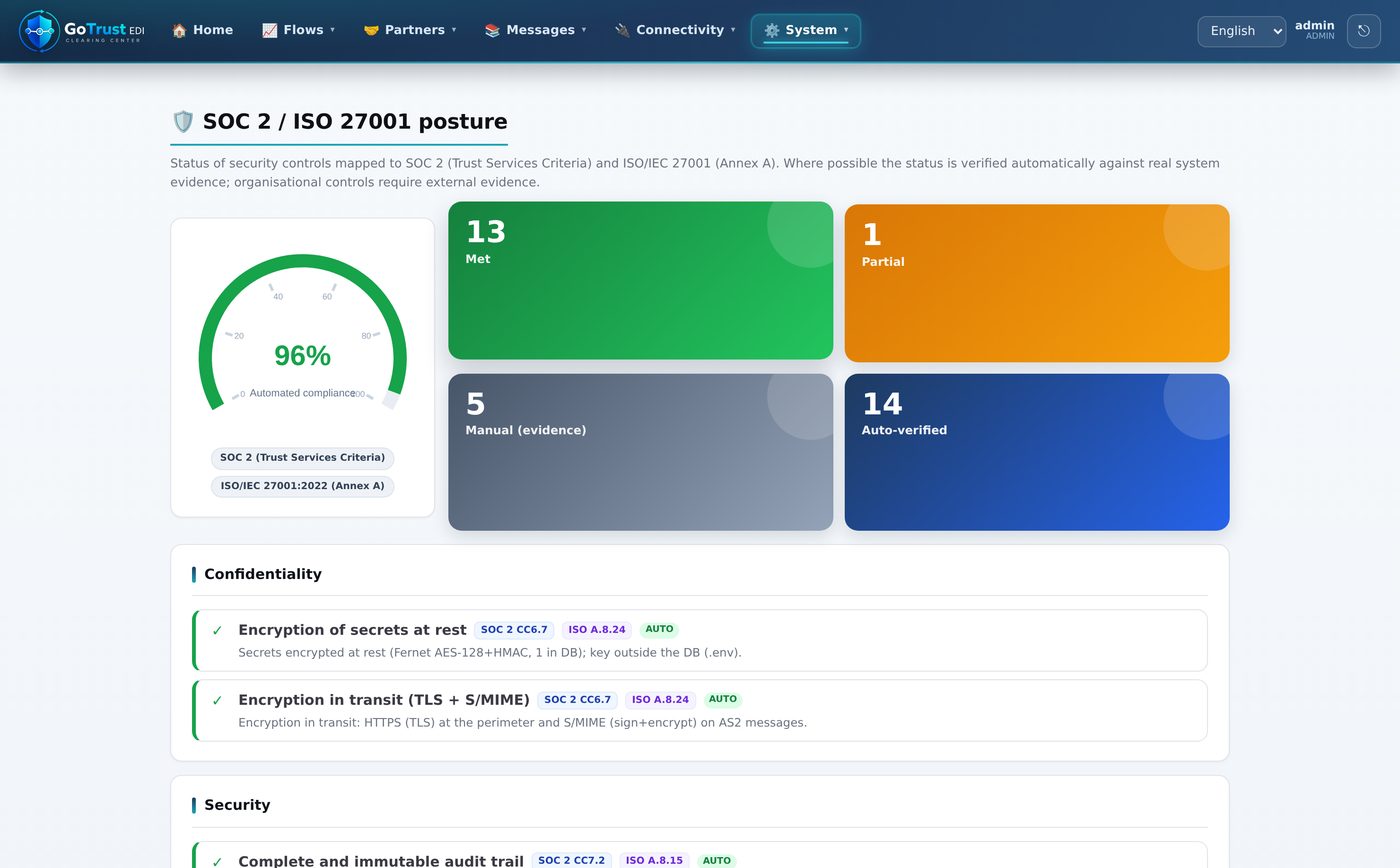Open the Messages menu
1400x868 pixels.
tap(535, 30)
